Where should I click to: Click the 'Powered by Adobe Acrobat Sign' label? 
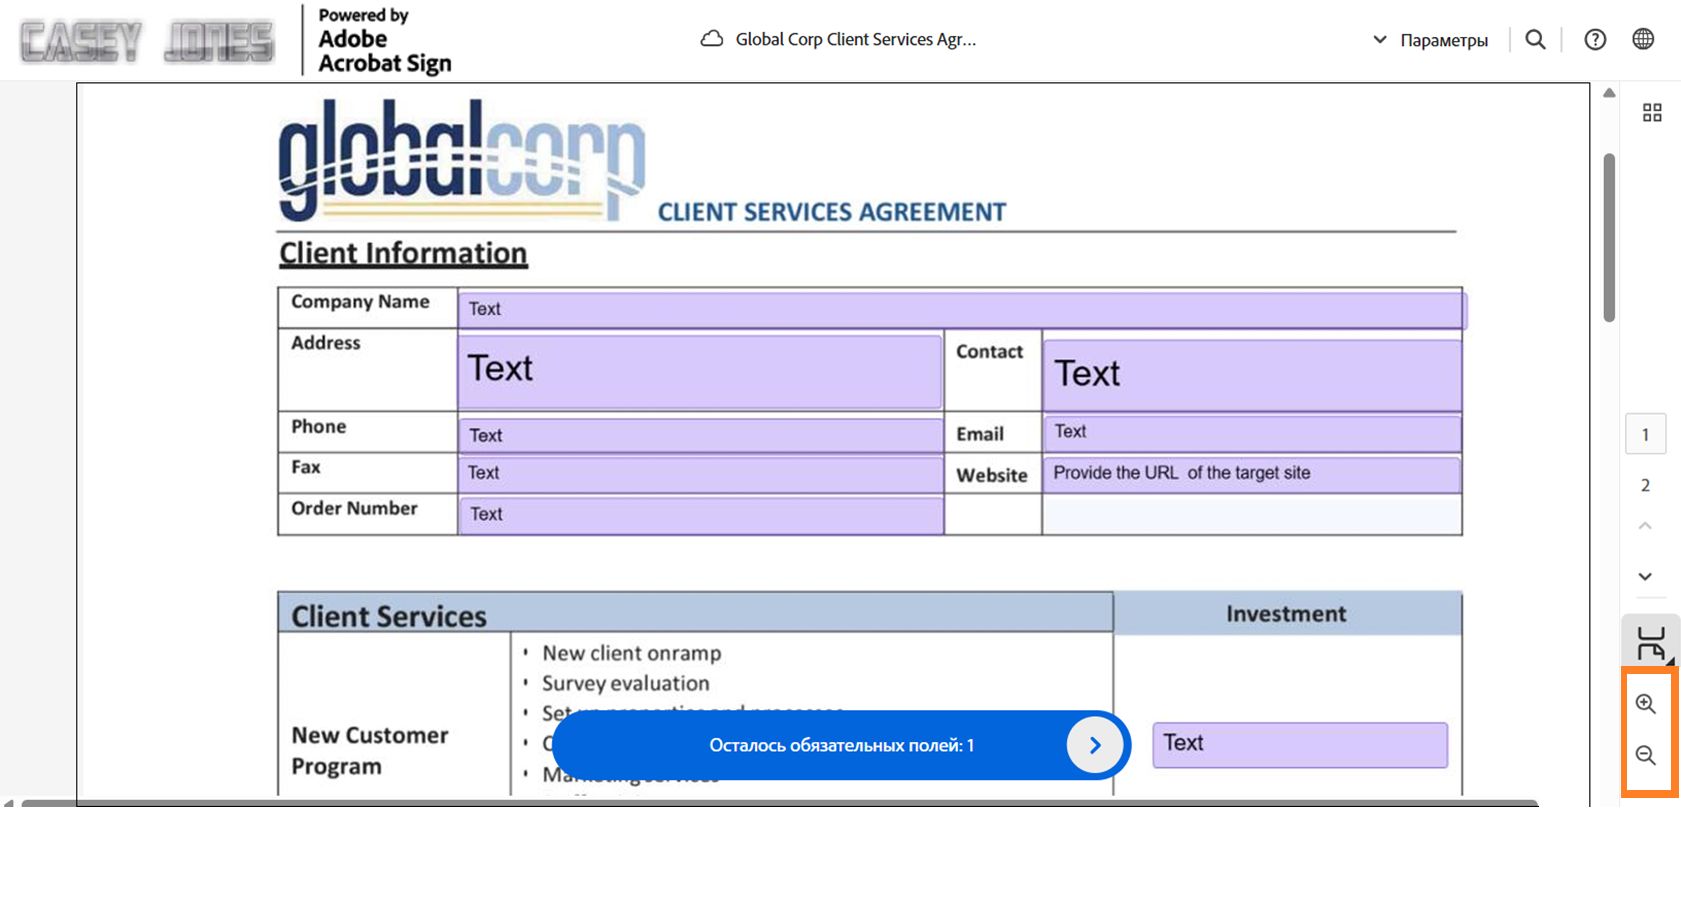(x=385, y=40)
